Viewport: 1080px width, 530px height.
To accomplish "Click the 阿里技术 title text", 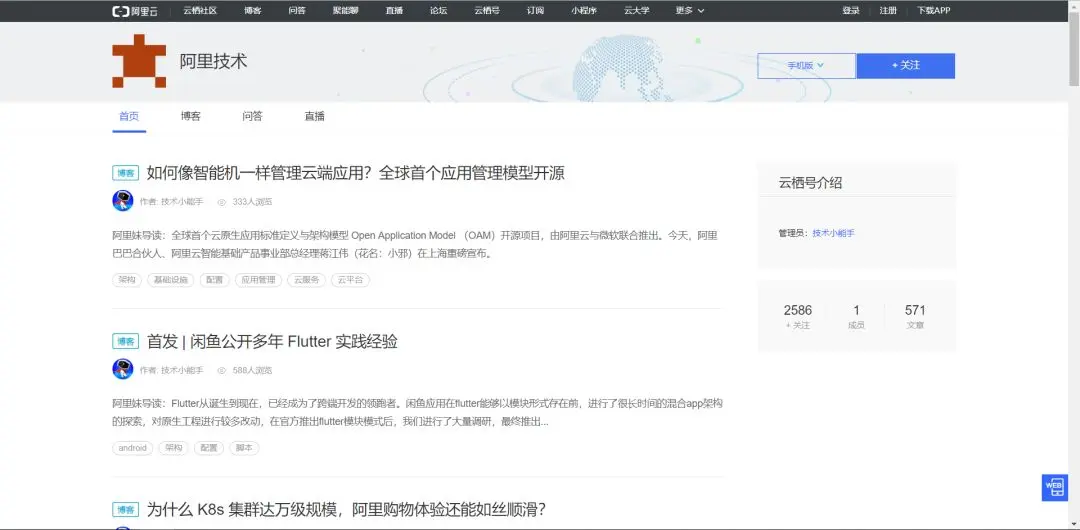I will pyautogui.click(x=214, y=61).
